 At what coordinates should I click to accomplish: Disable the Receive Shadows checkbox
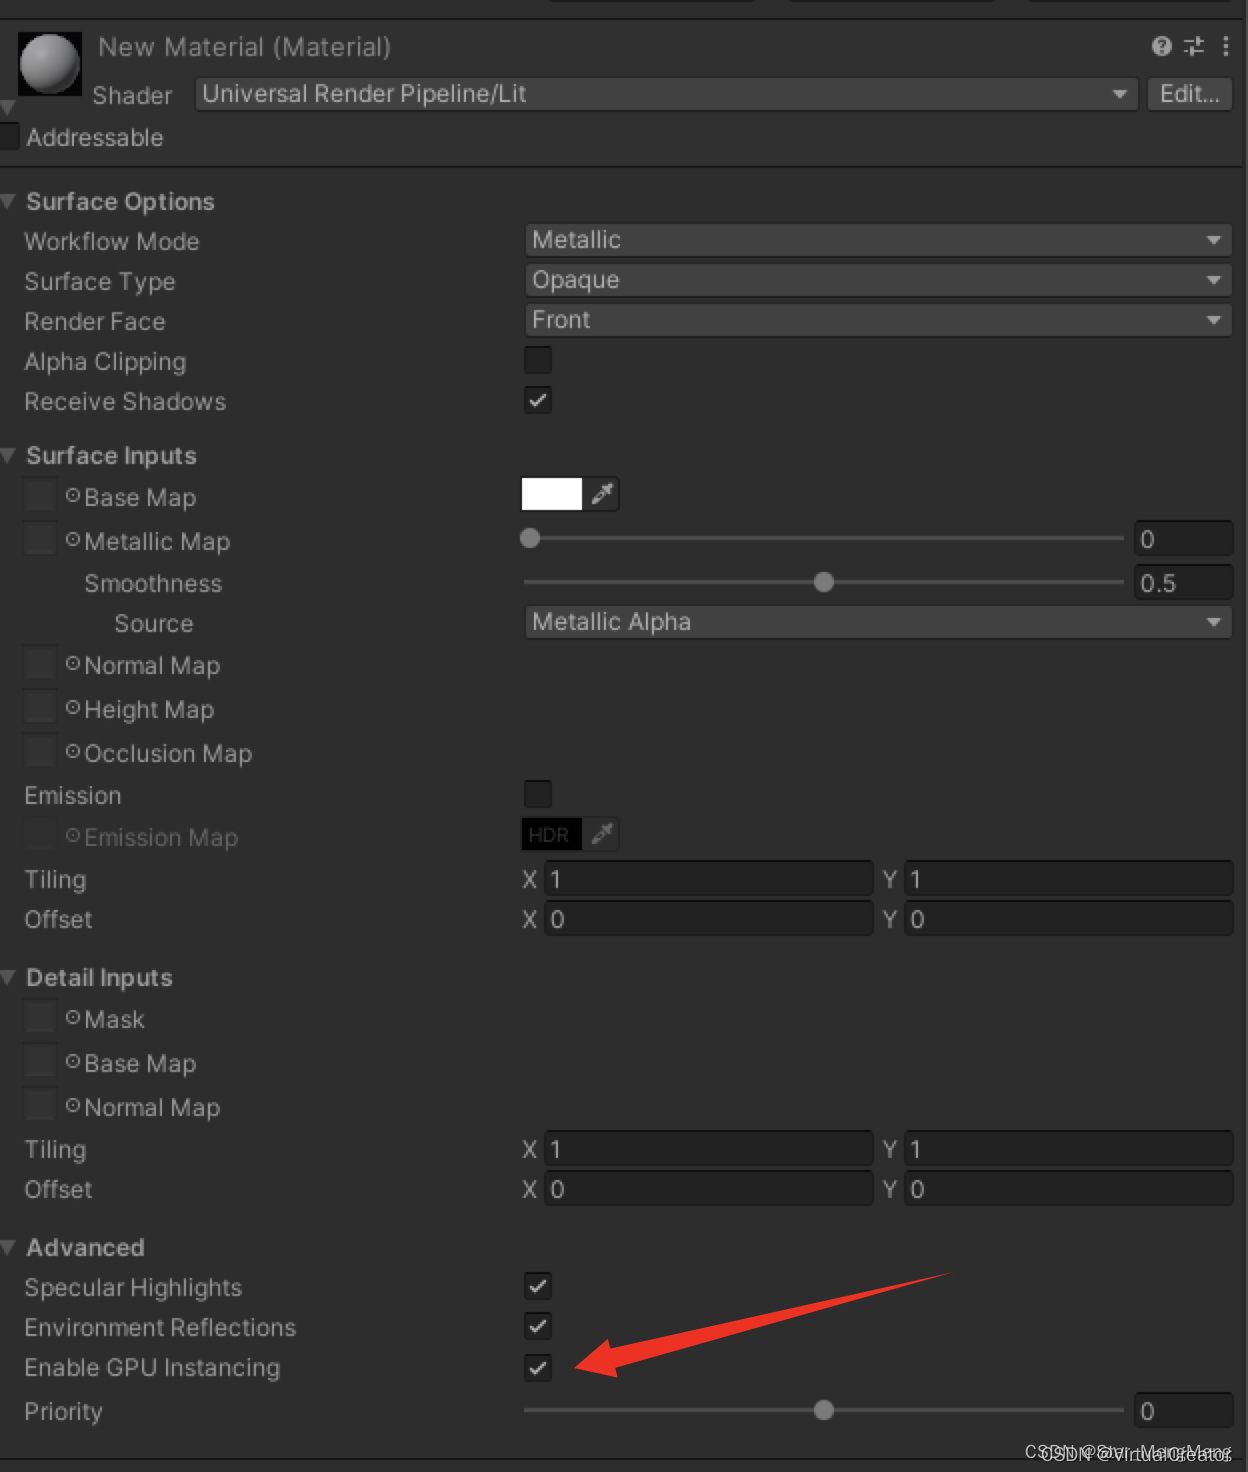point(537,400)
